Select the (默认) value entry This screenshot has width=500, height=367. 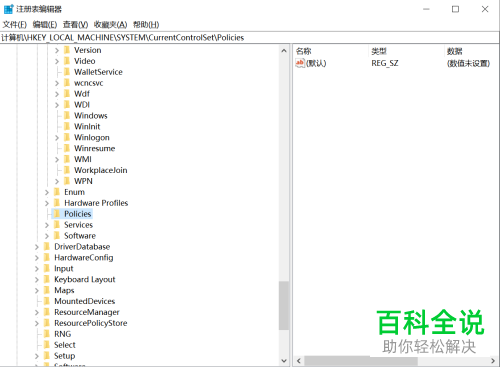[x=316, y=63]
